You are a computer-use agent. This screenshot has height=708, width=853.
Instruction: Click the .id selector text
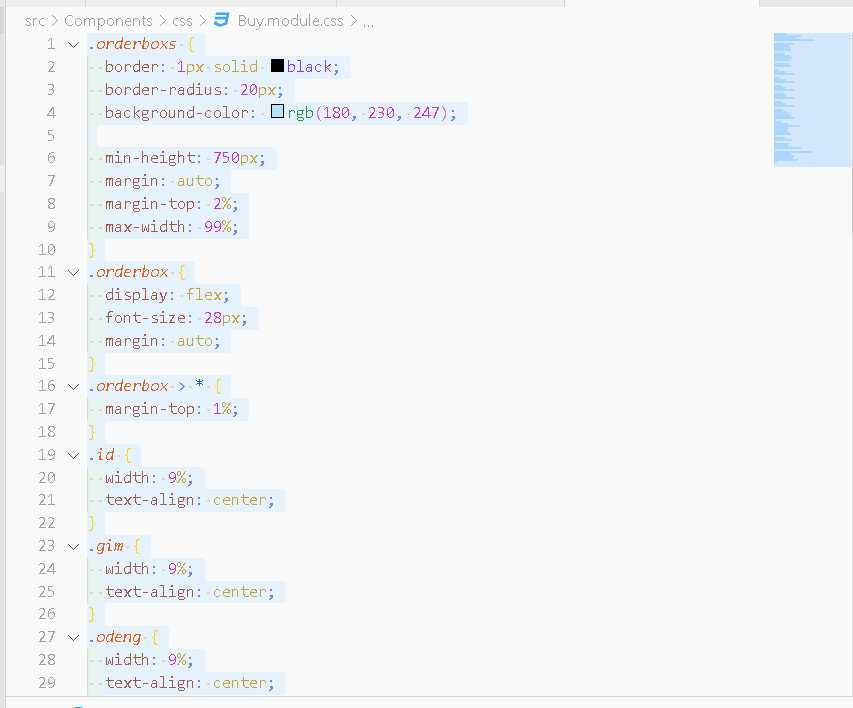(101, 454)
